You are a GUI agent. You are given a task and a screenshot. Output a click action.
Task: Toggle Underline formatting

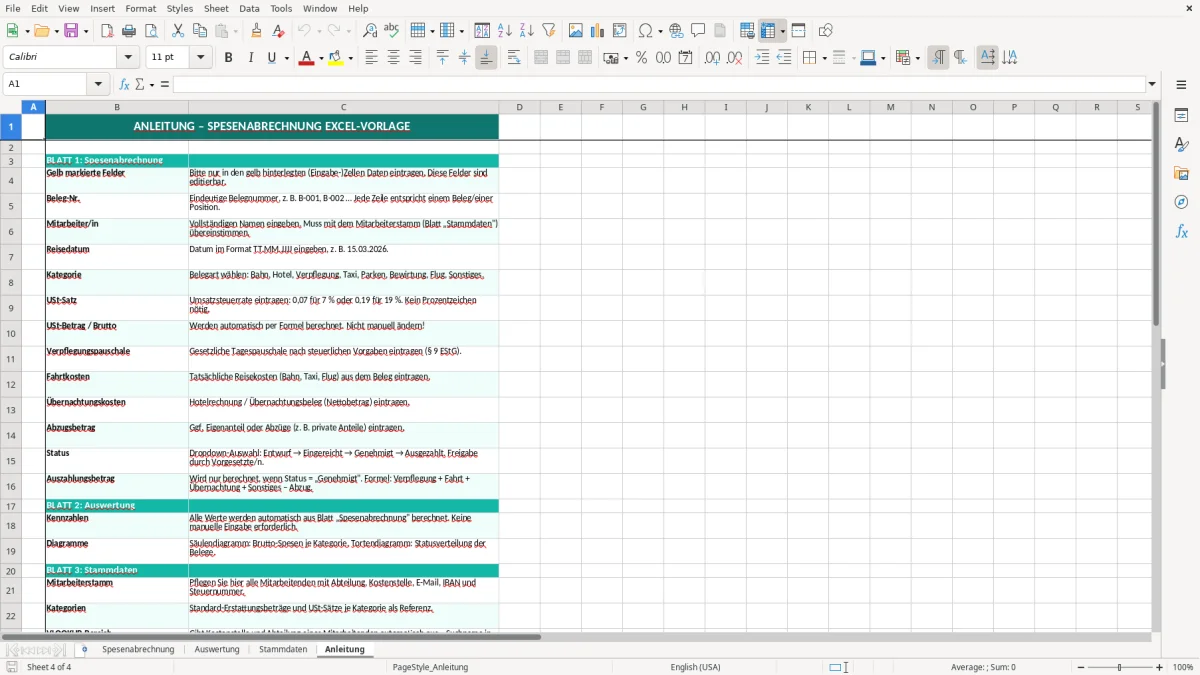(271, 58)
